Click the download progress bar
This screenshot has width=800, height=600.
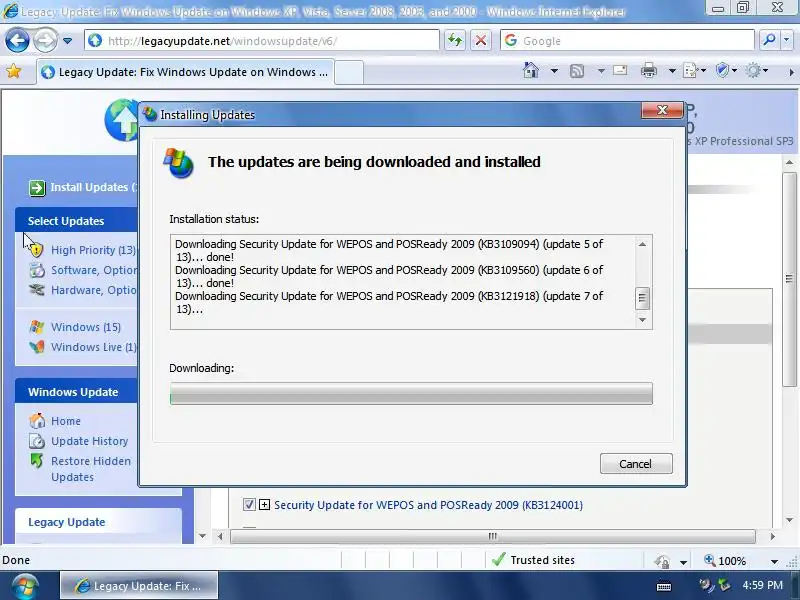click(411, 393)
